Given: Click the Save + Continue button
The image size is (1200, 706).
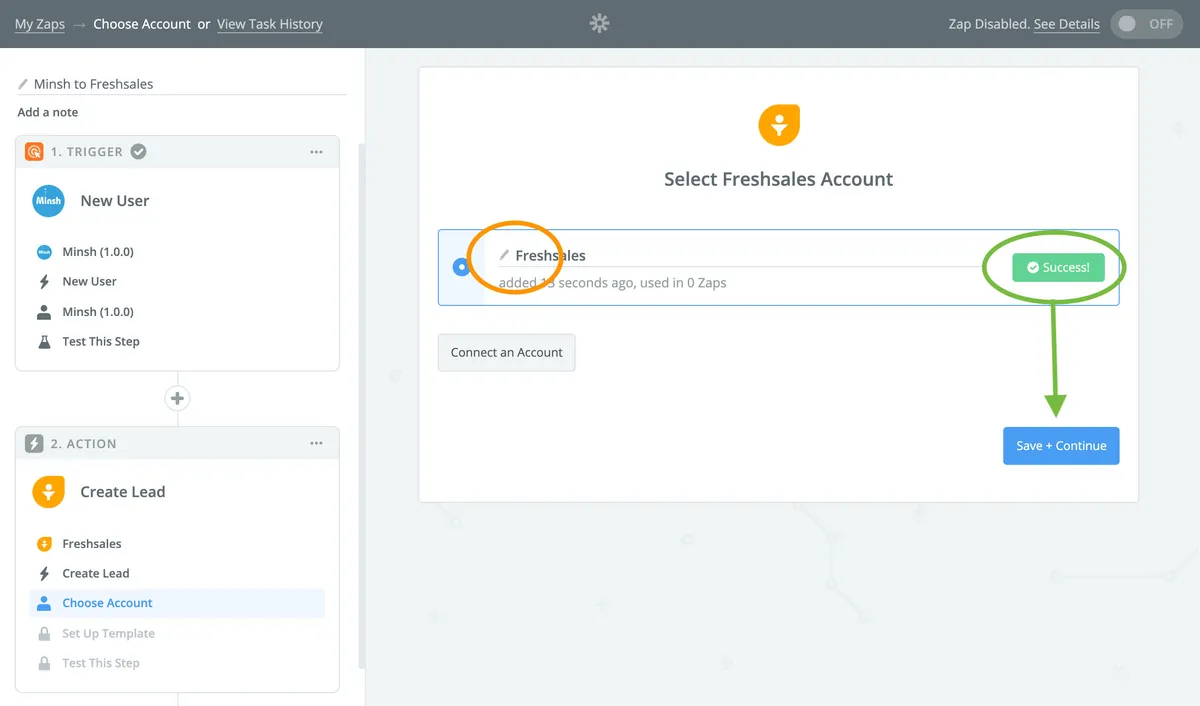Looking at the screenshot, I should pos(1061,446).
